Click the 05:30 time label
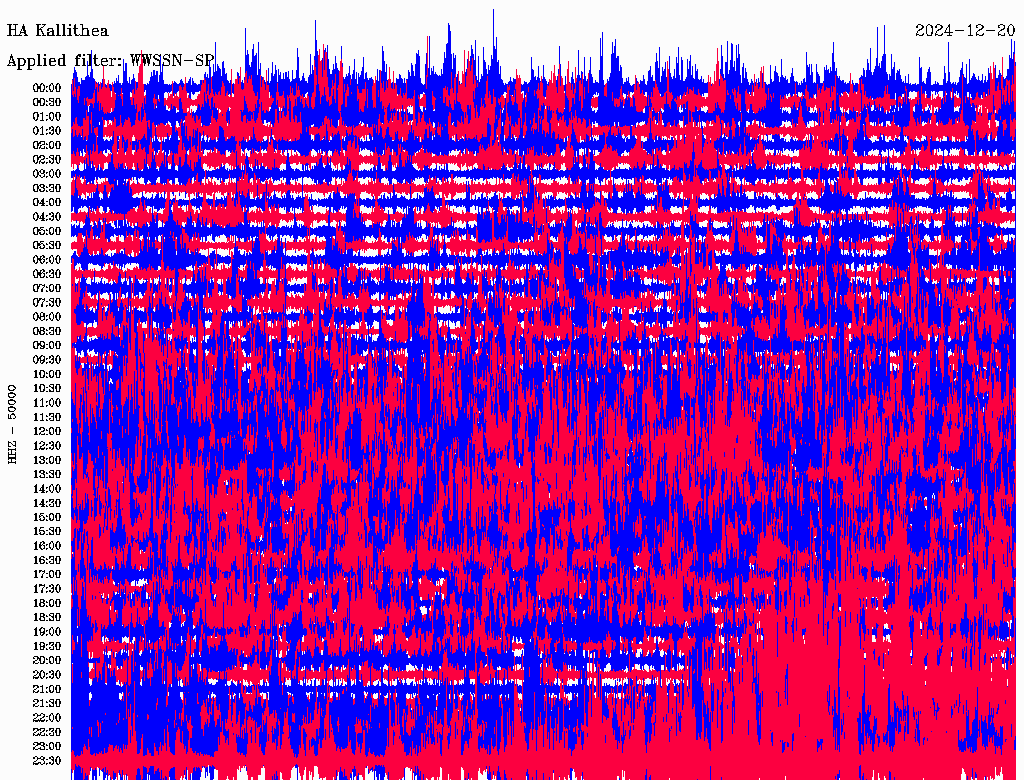The image size is (1024, 780). click(x=47, y=246)
